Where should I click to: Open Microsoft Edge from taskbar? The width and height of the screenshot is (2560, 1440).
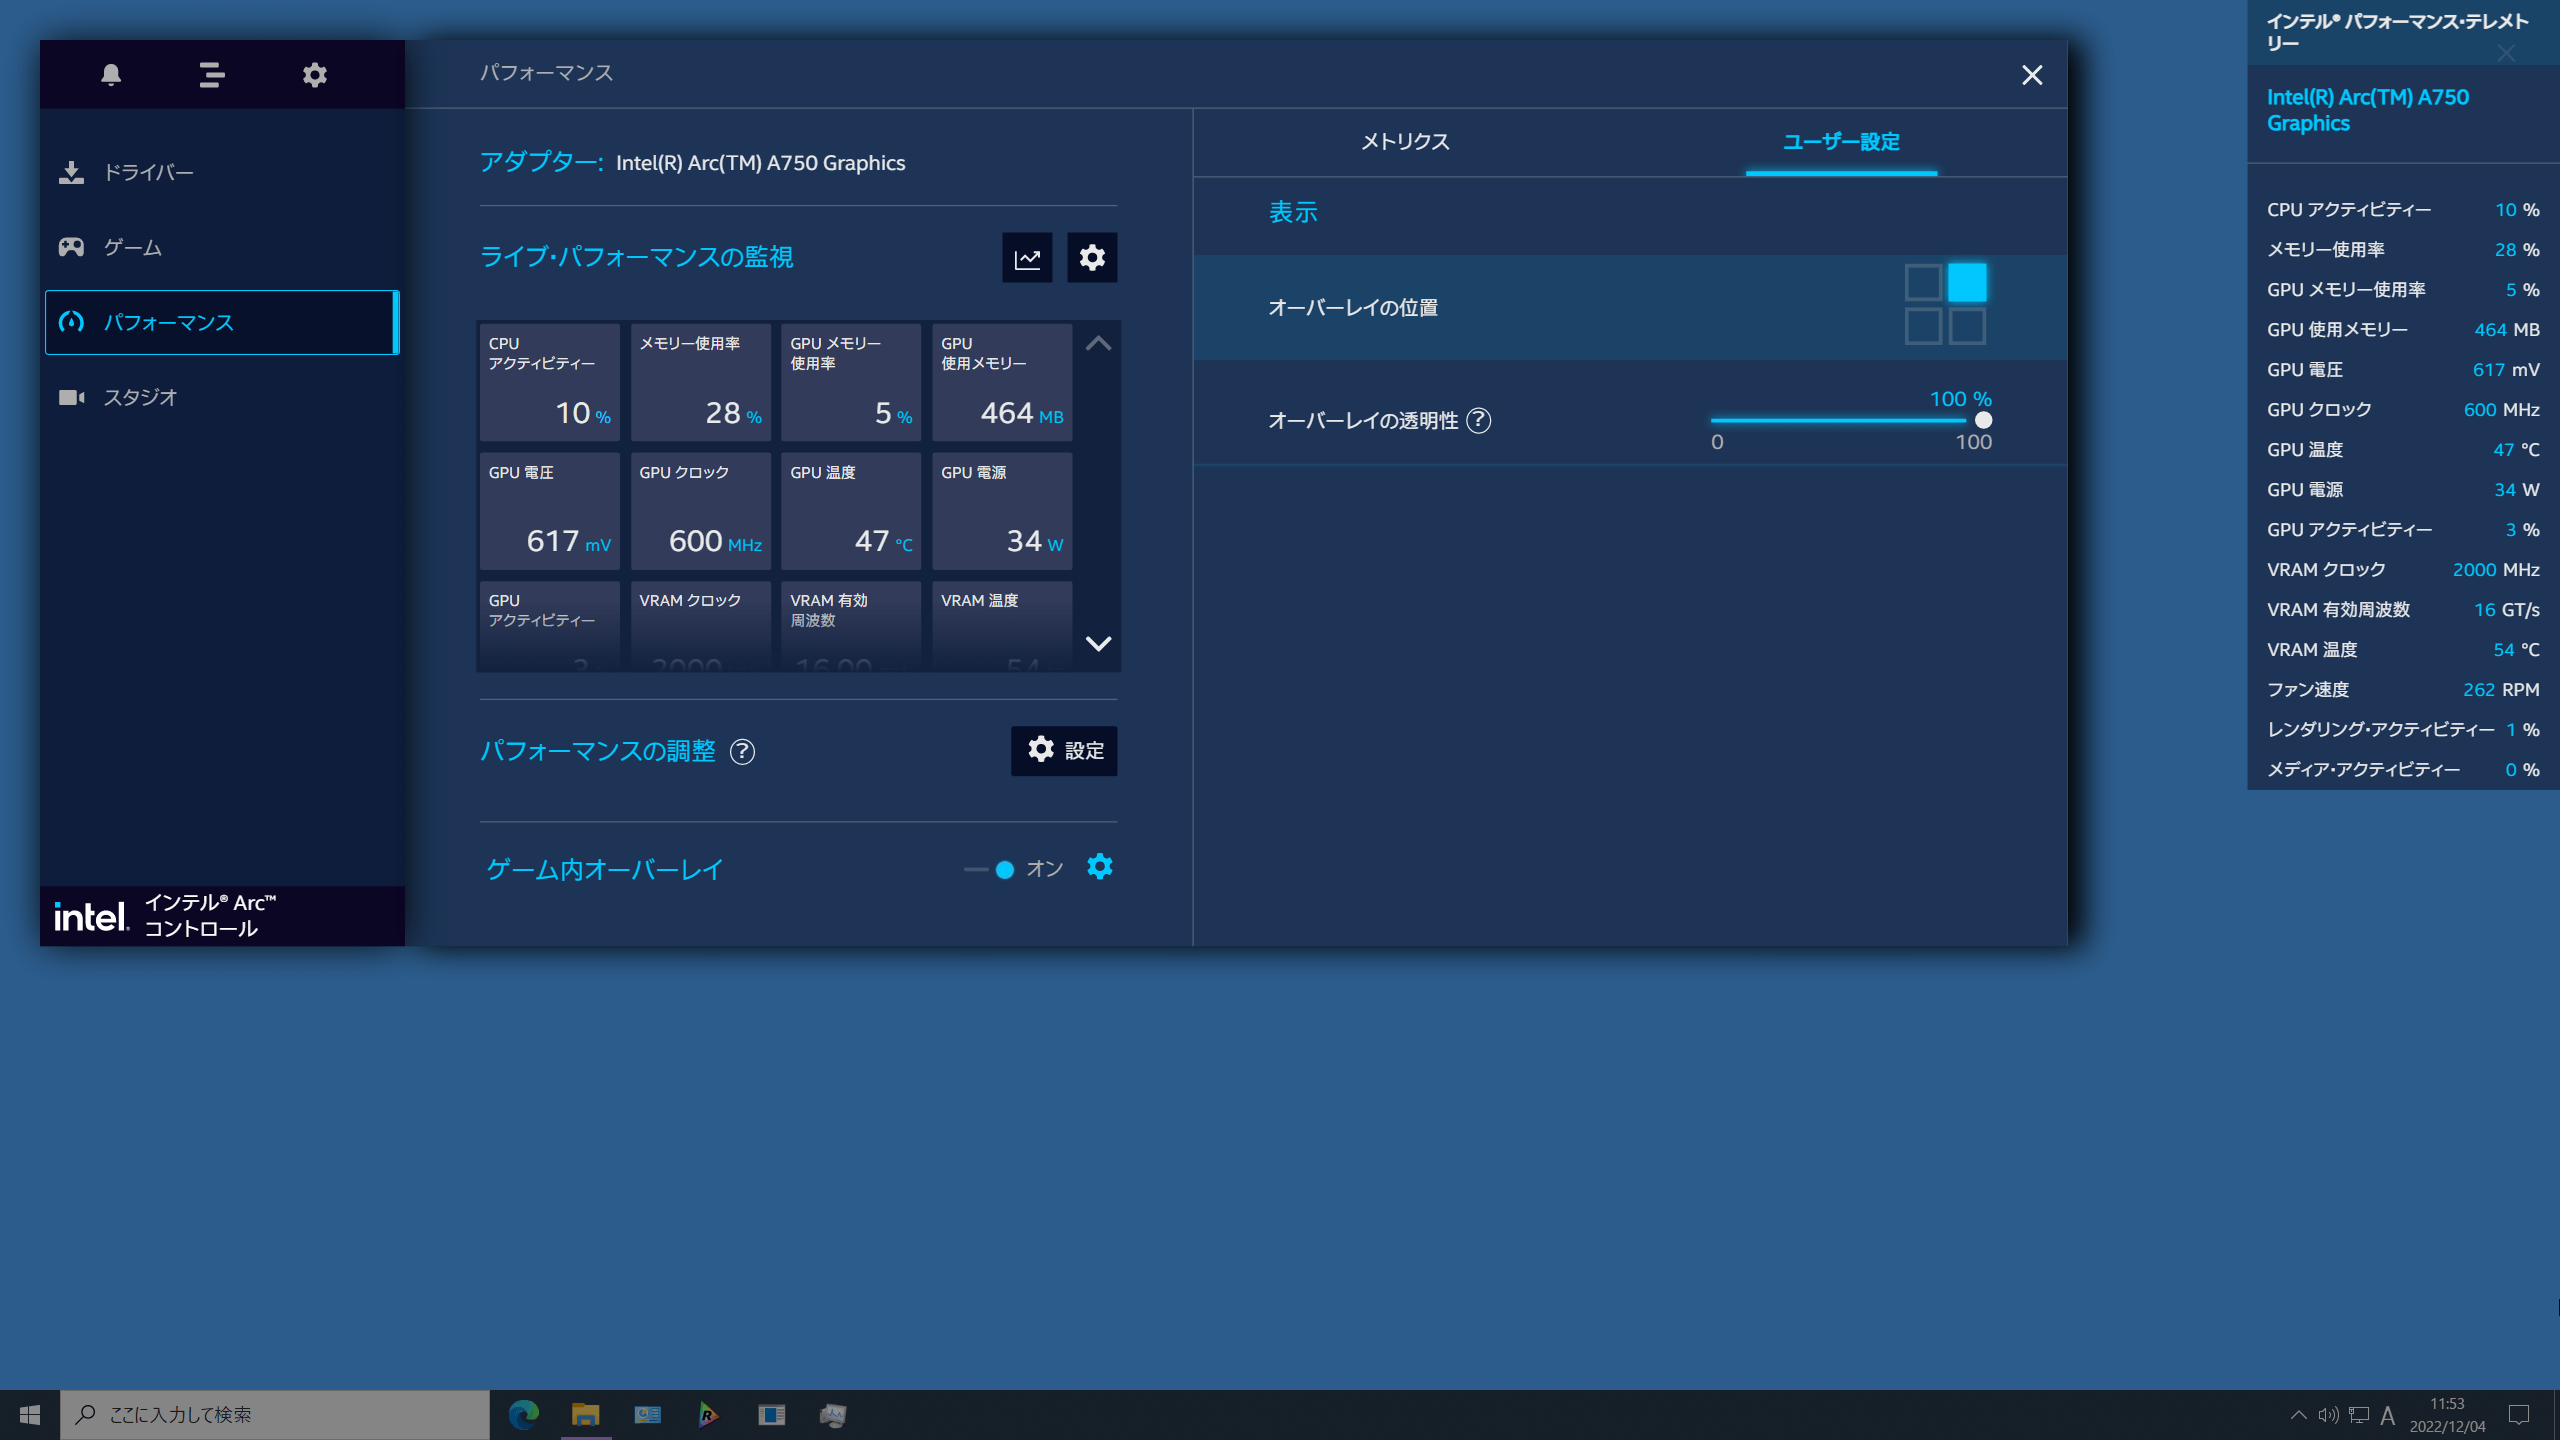coord(524,1415)
